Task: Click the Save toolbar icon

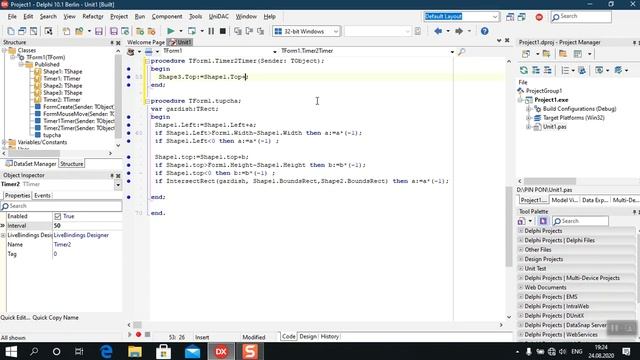Action: pos(98,31)
